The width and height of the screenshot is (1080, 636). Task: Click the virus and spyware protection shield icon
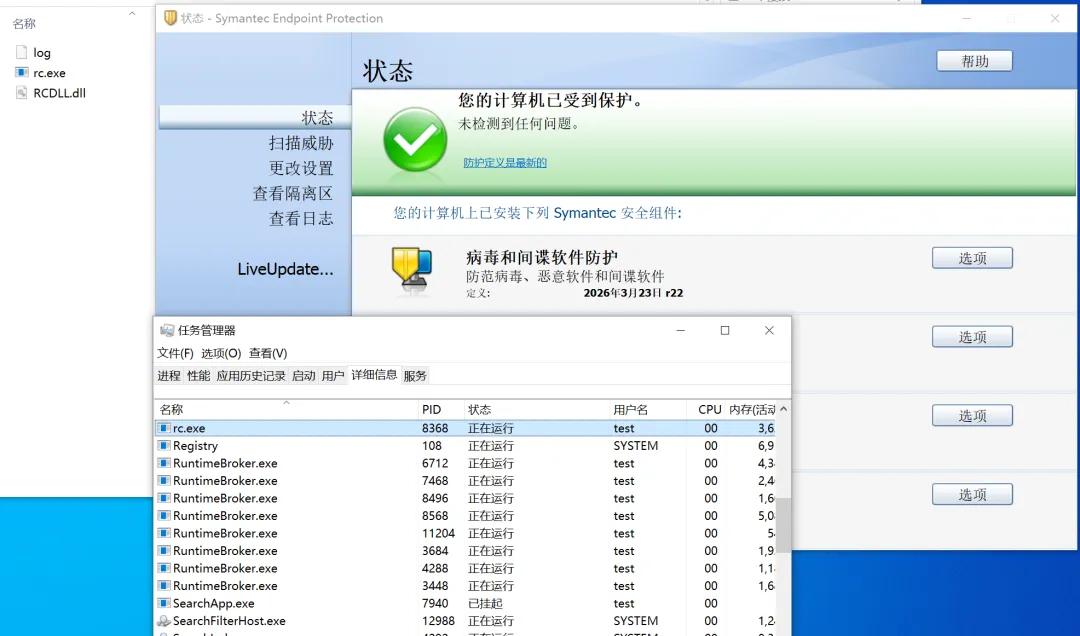[412, 270]
